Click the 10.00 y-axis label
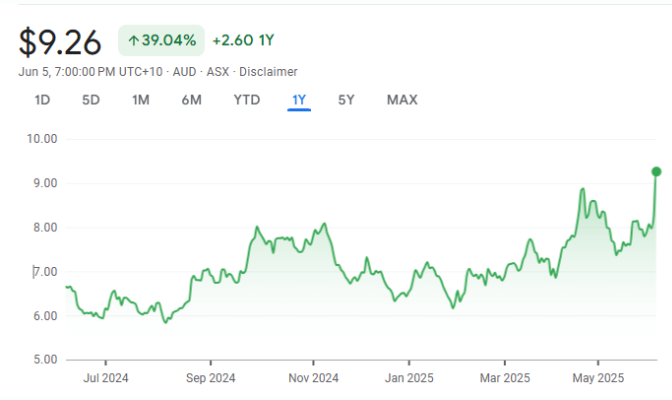Screen dimensions: 672x400 pos(42,139)
